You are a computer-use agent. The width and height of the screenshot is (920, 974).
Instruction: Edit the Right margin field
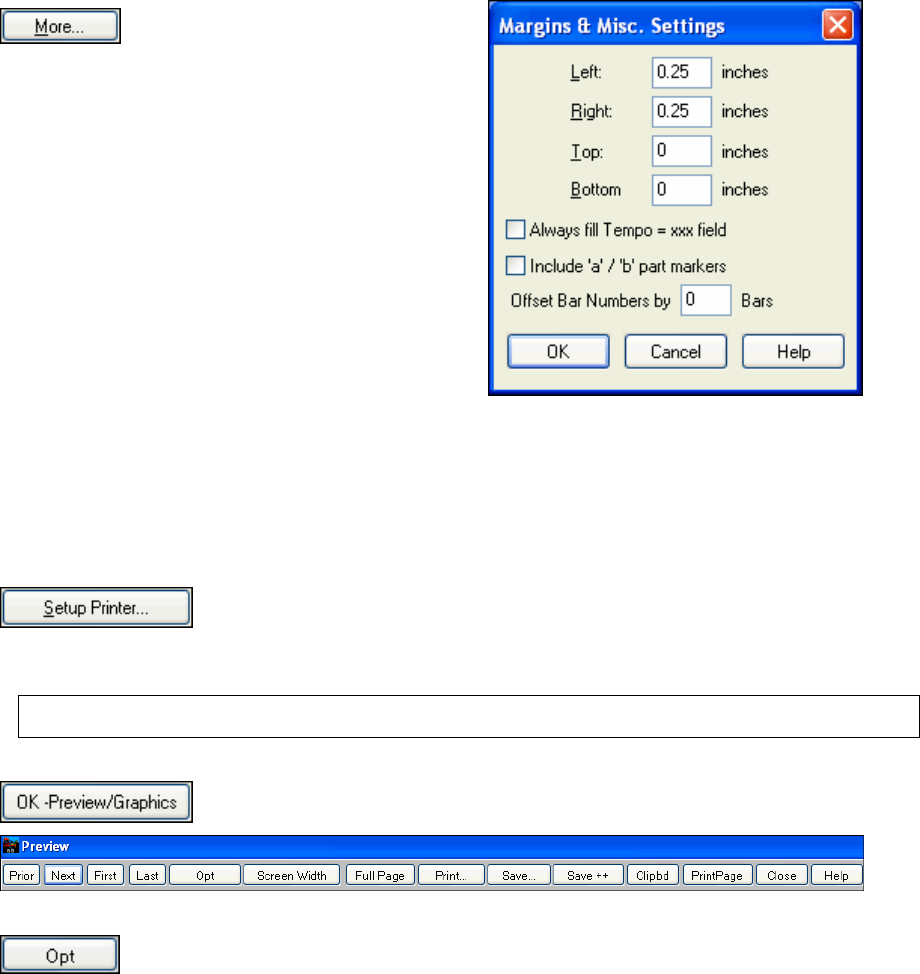point(681,112)
